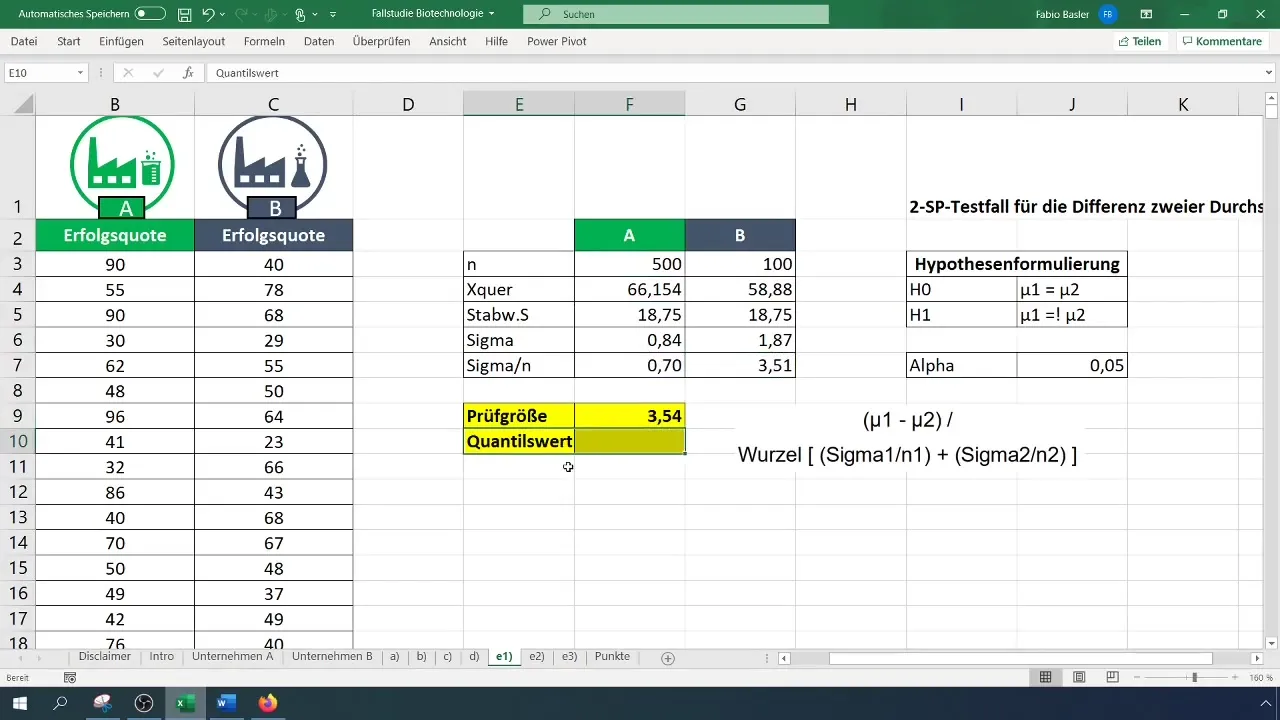Click the cancel X icon in formula bar
Image resolution: width=1280 pixels, height=720 pixels.
[x=128, y=73]
